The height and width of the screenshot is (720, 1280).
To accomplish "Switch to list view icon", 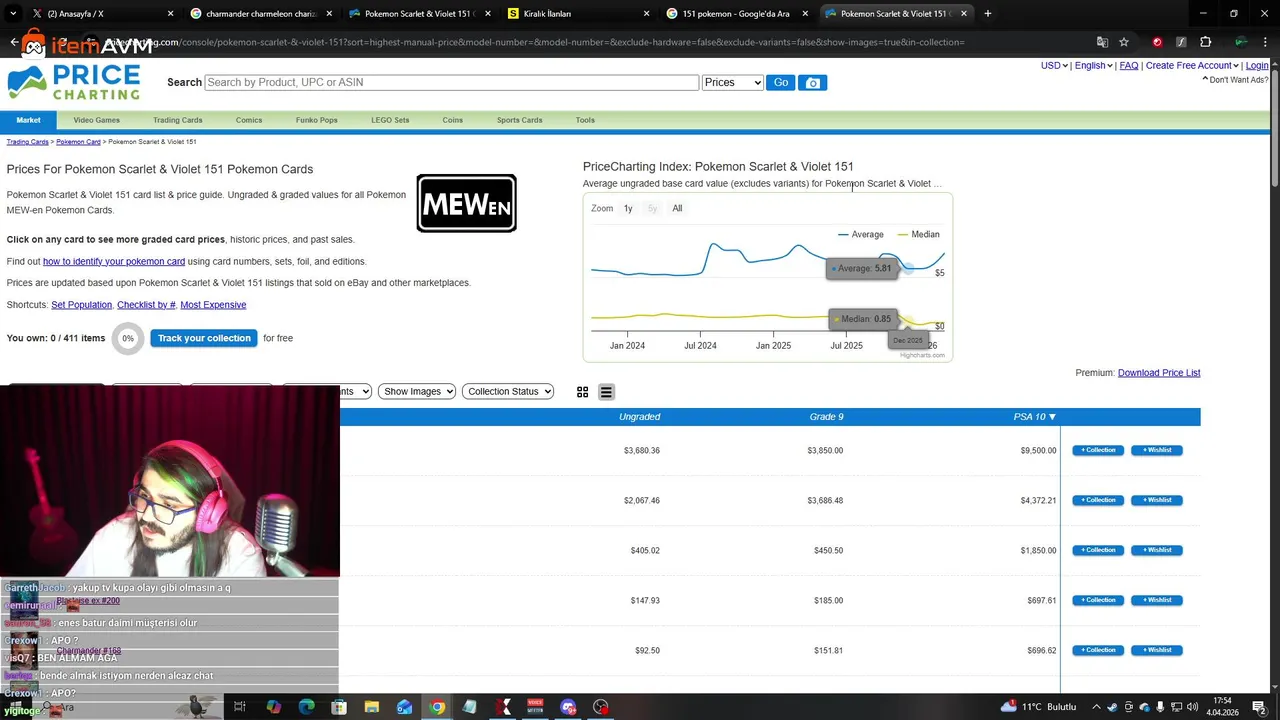I will (606, 392).
